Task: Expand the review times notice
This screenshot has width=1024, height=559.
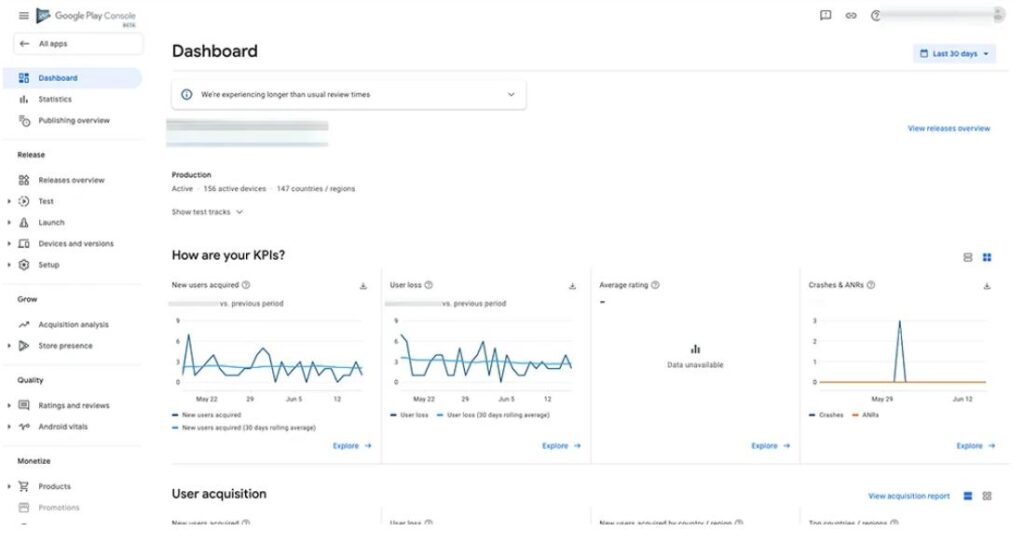Action: (x=511, y=95)
